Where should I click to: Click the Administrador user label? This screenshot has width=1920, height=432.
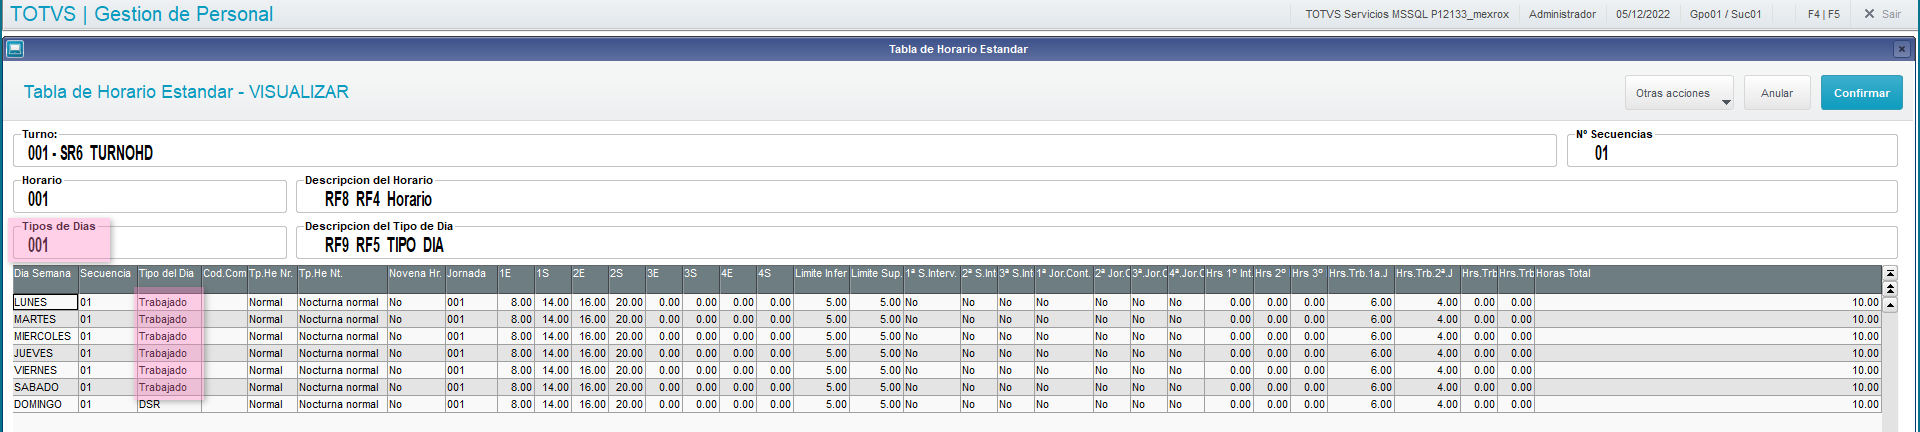point(1562,14)
